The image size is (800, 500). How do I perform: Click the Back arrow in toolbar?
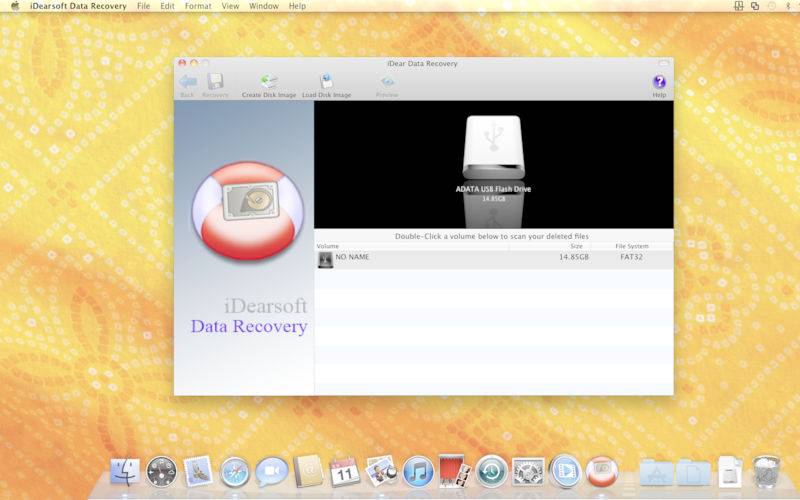pyautogui.click(x=187, y=82)
